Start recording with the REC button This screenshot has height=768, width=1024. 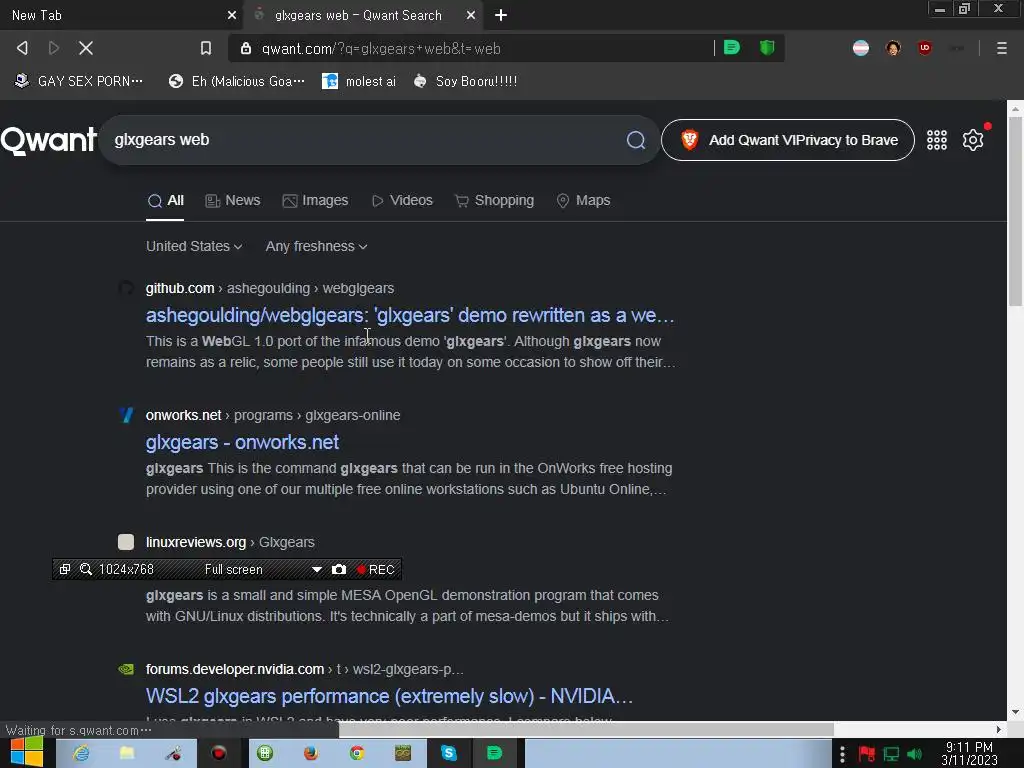coord(376,569)
